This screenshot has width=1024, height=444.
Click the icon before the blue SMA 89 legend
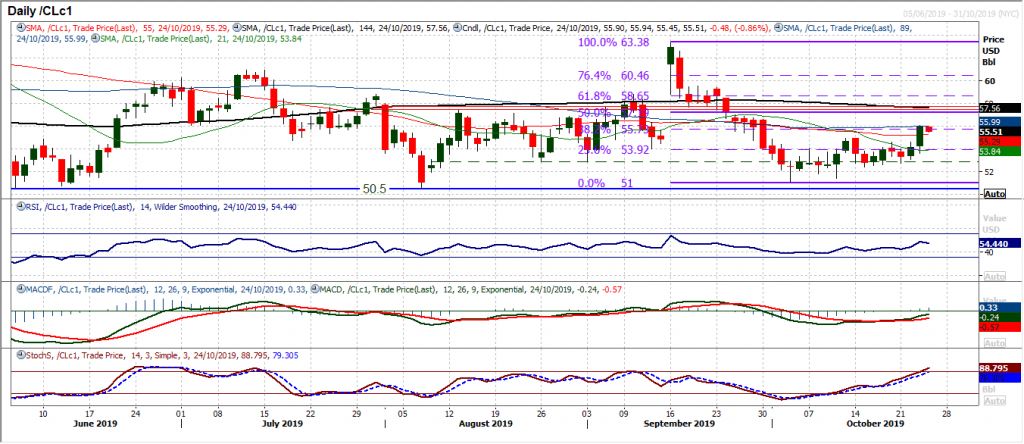[x=779, y=27]
